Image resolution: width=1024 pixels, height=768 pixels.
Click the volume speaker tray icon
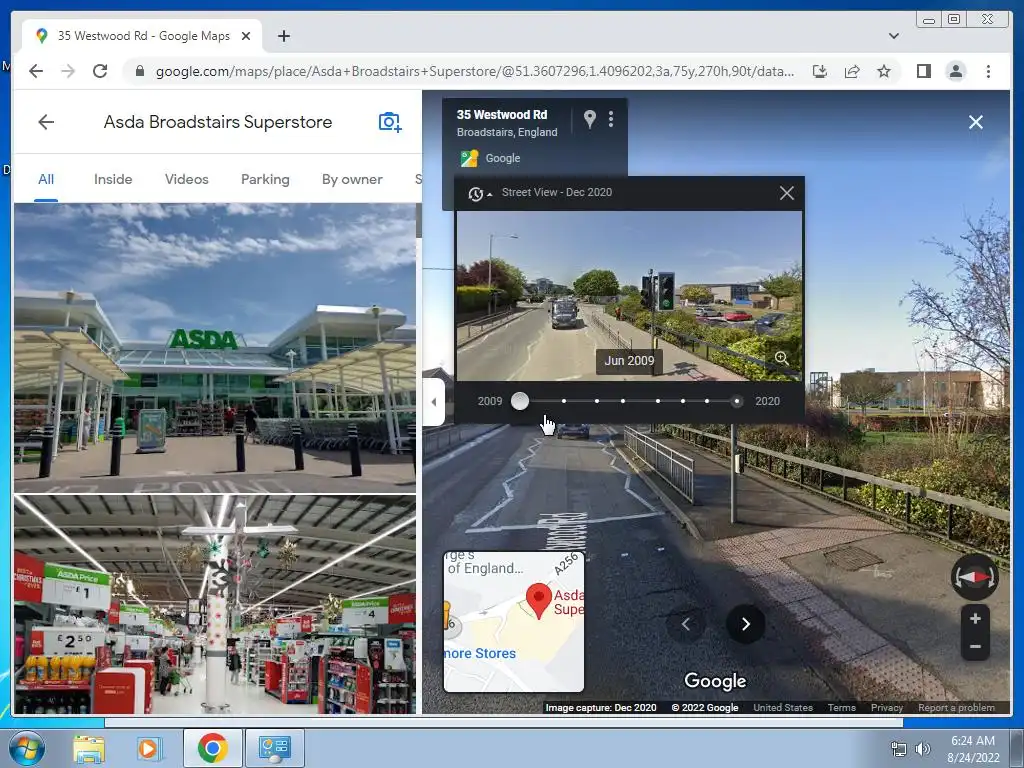(922, 749)
